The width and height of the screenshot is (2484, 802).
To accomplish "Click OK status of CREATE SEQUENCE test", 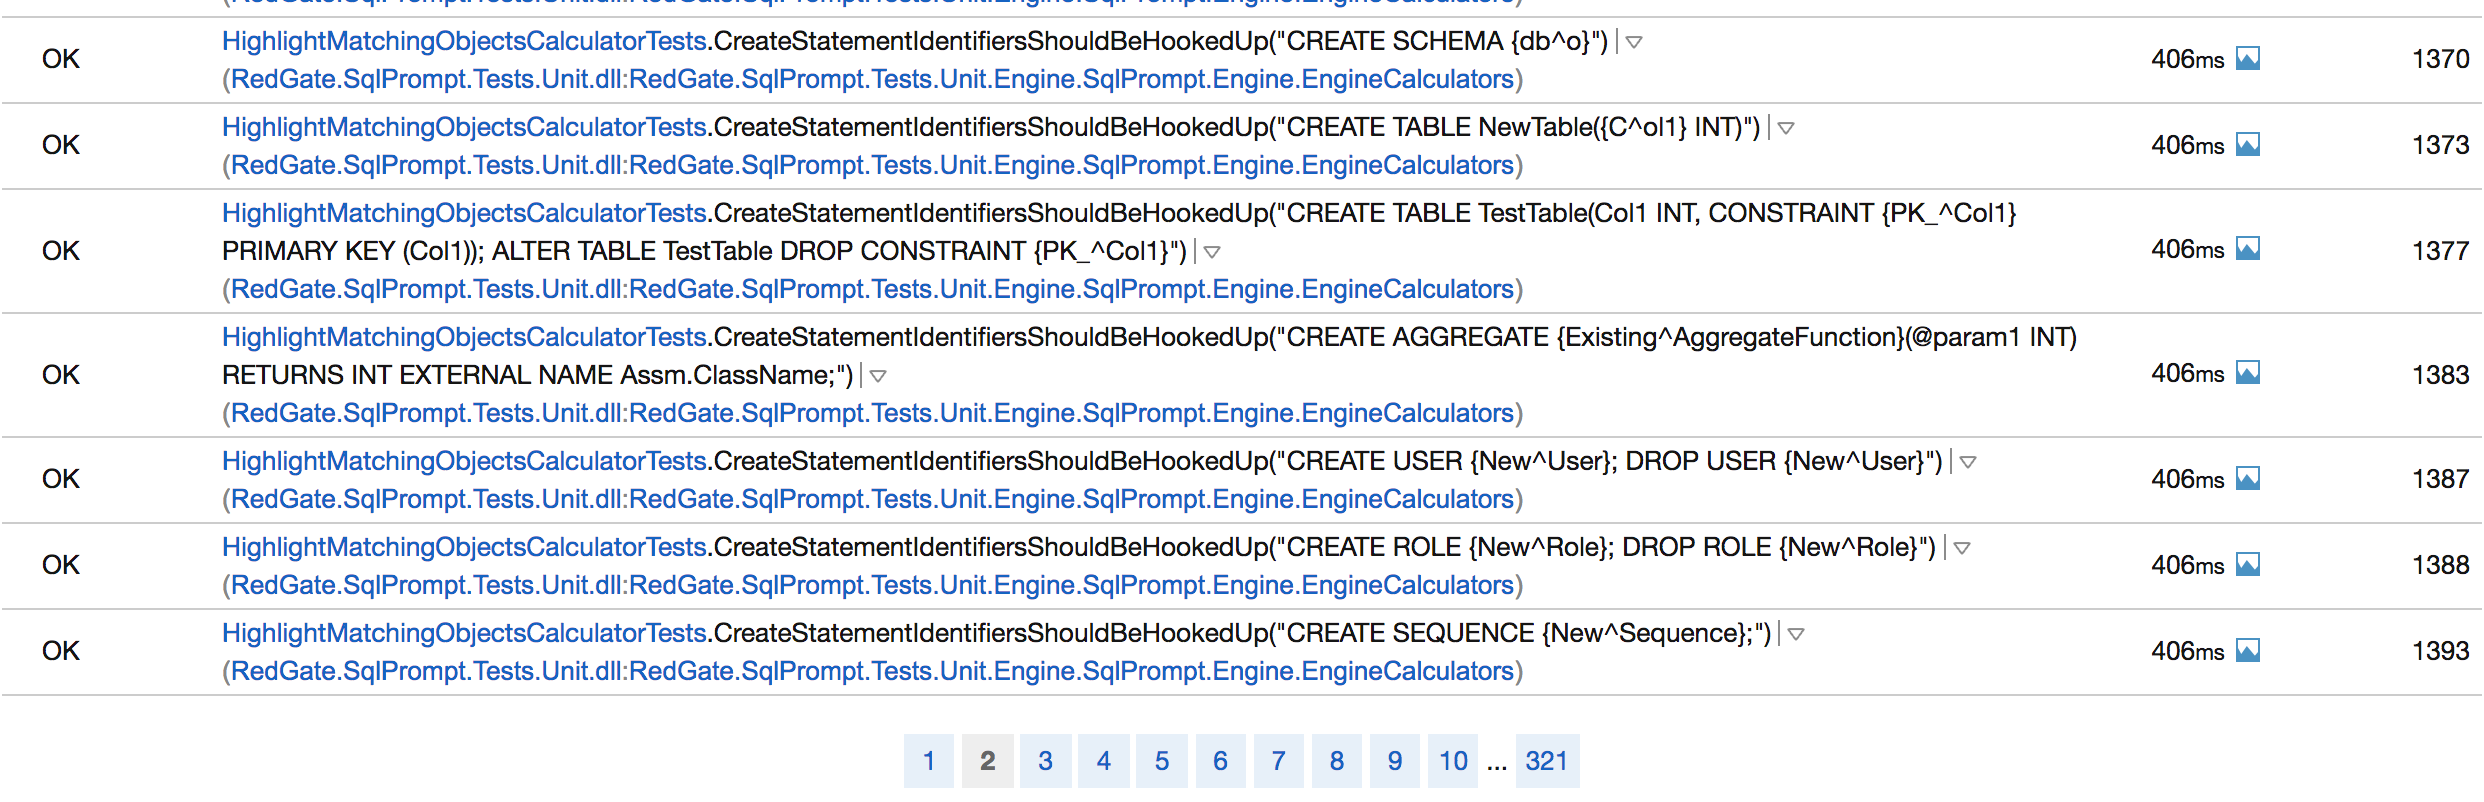I will pos(61,652).
